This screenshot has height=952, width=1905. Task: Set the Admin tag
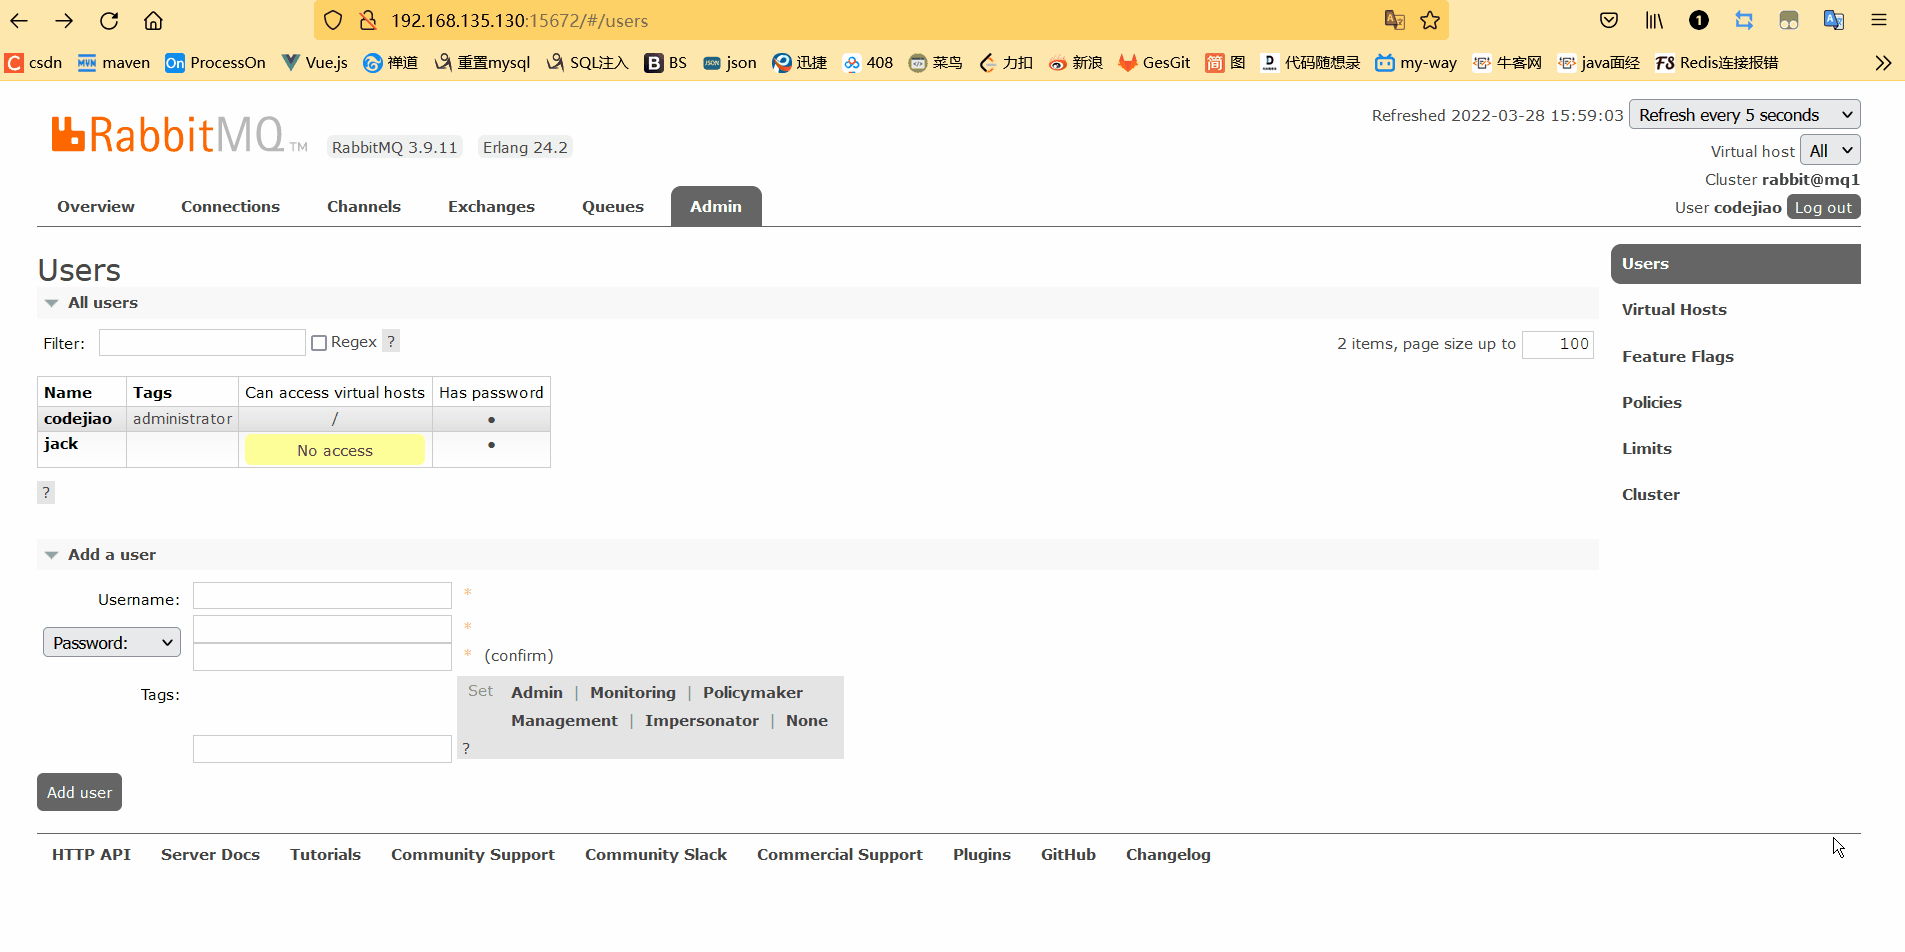click(537, 693)
